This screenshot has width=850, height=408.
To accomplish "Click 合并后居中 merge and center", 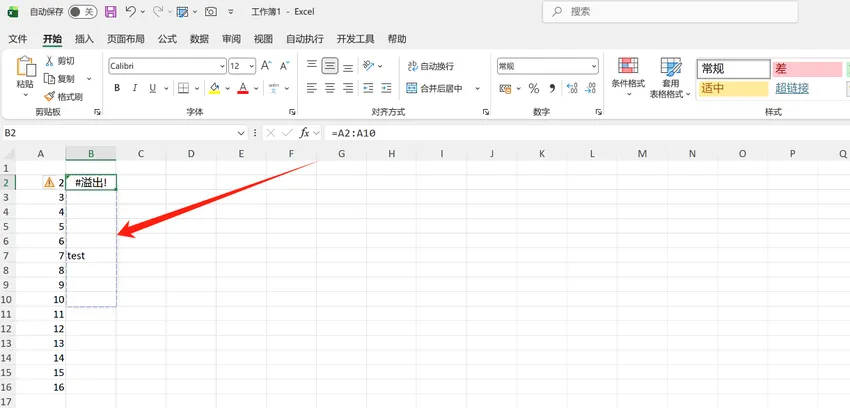I will [435, 88].
